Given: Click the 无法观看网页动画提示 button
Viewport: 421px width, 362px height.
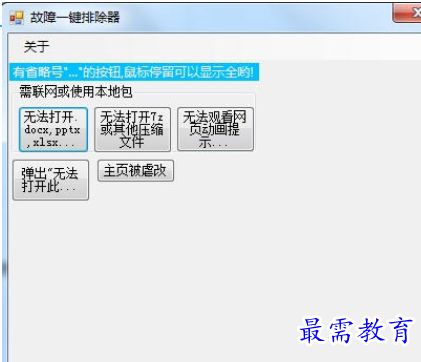Looking at the screenshot, I should click(x=215, y=129).
